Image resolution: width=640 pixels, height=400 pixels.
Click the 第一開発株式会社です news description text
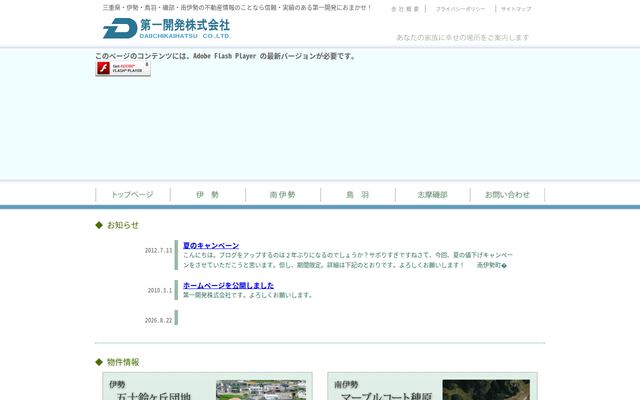(x=248, y=295)
